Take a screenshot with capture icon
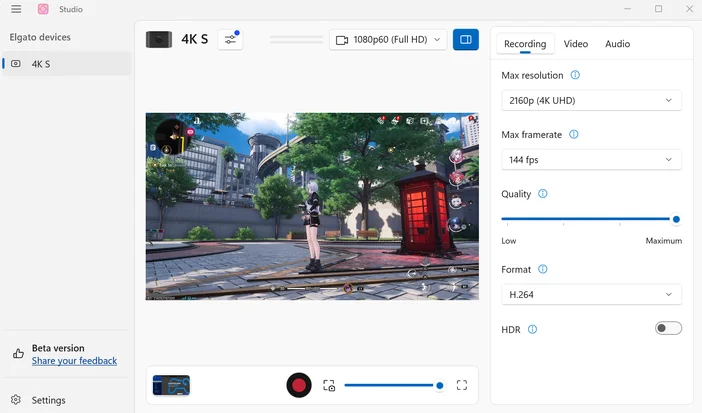Screen dimensions: 702x413 coord(329,385)
